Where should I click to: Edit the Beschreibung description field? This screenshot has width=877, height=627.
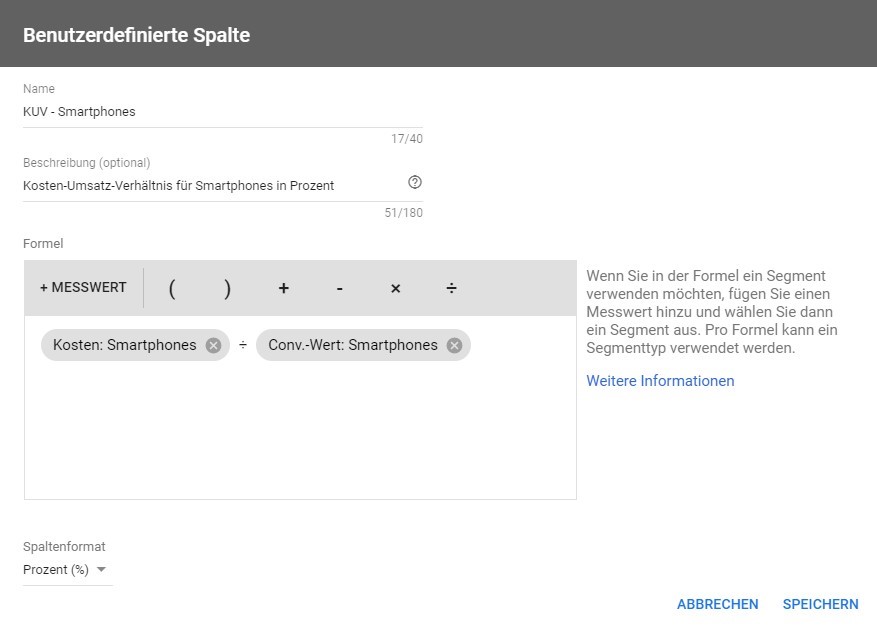tap(213, 186)
